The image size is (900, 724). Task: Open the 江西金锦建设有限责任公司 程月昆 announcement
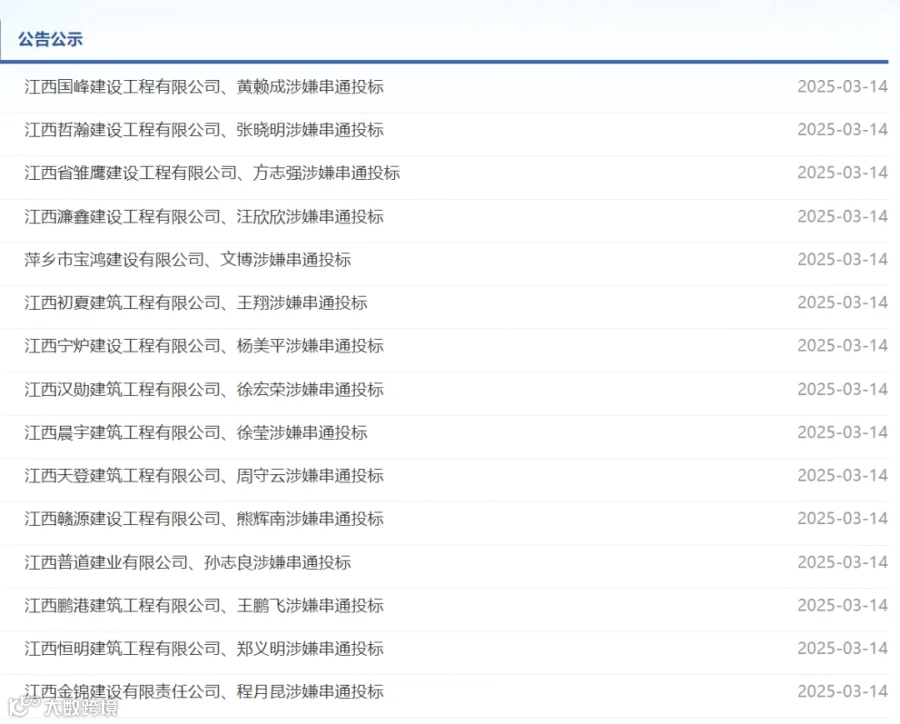point(204,691)
